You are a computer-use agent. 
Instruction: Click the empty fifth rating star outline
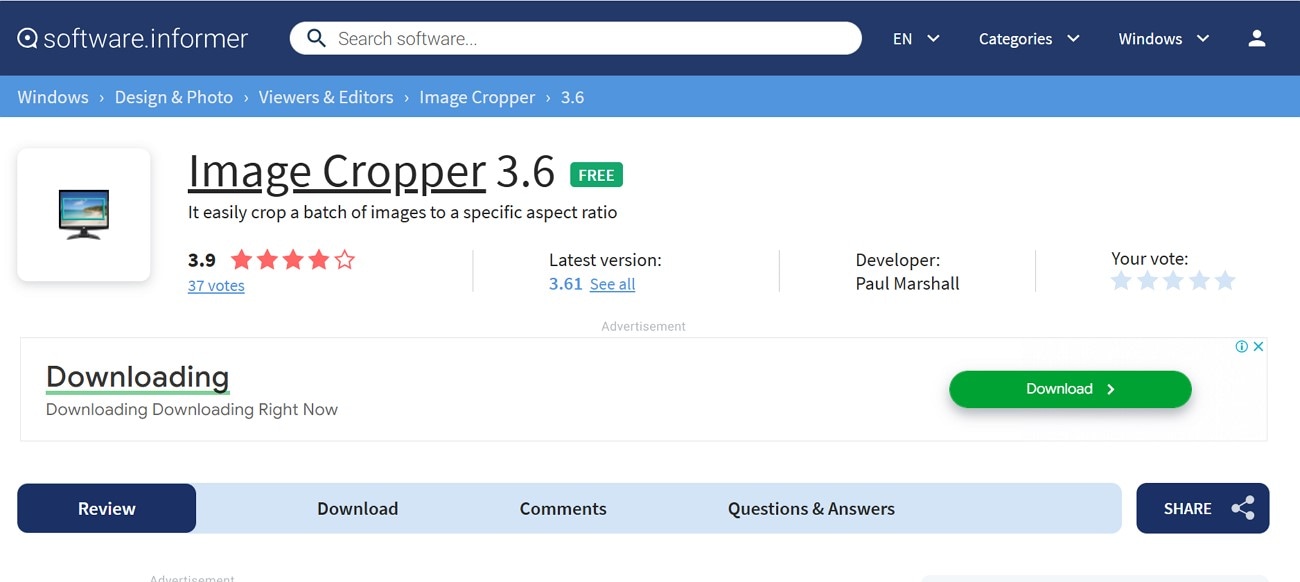point(345,260)
